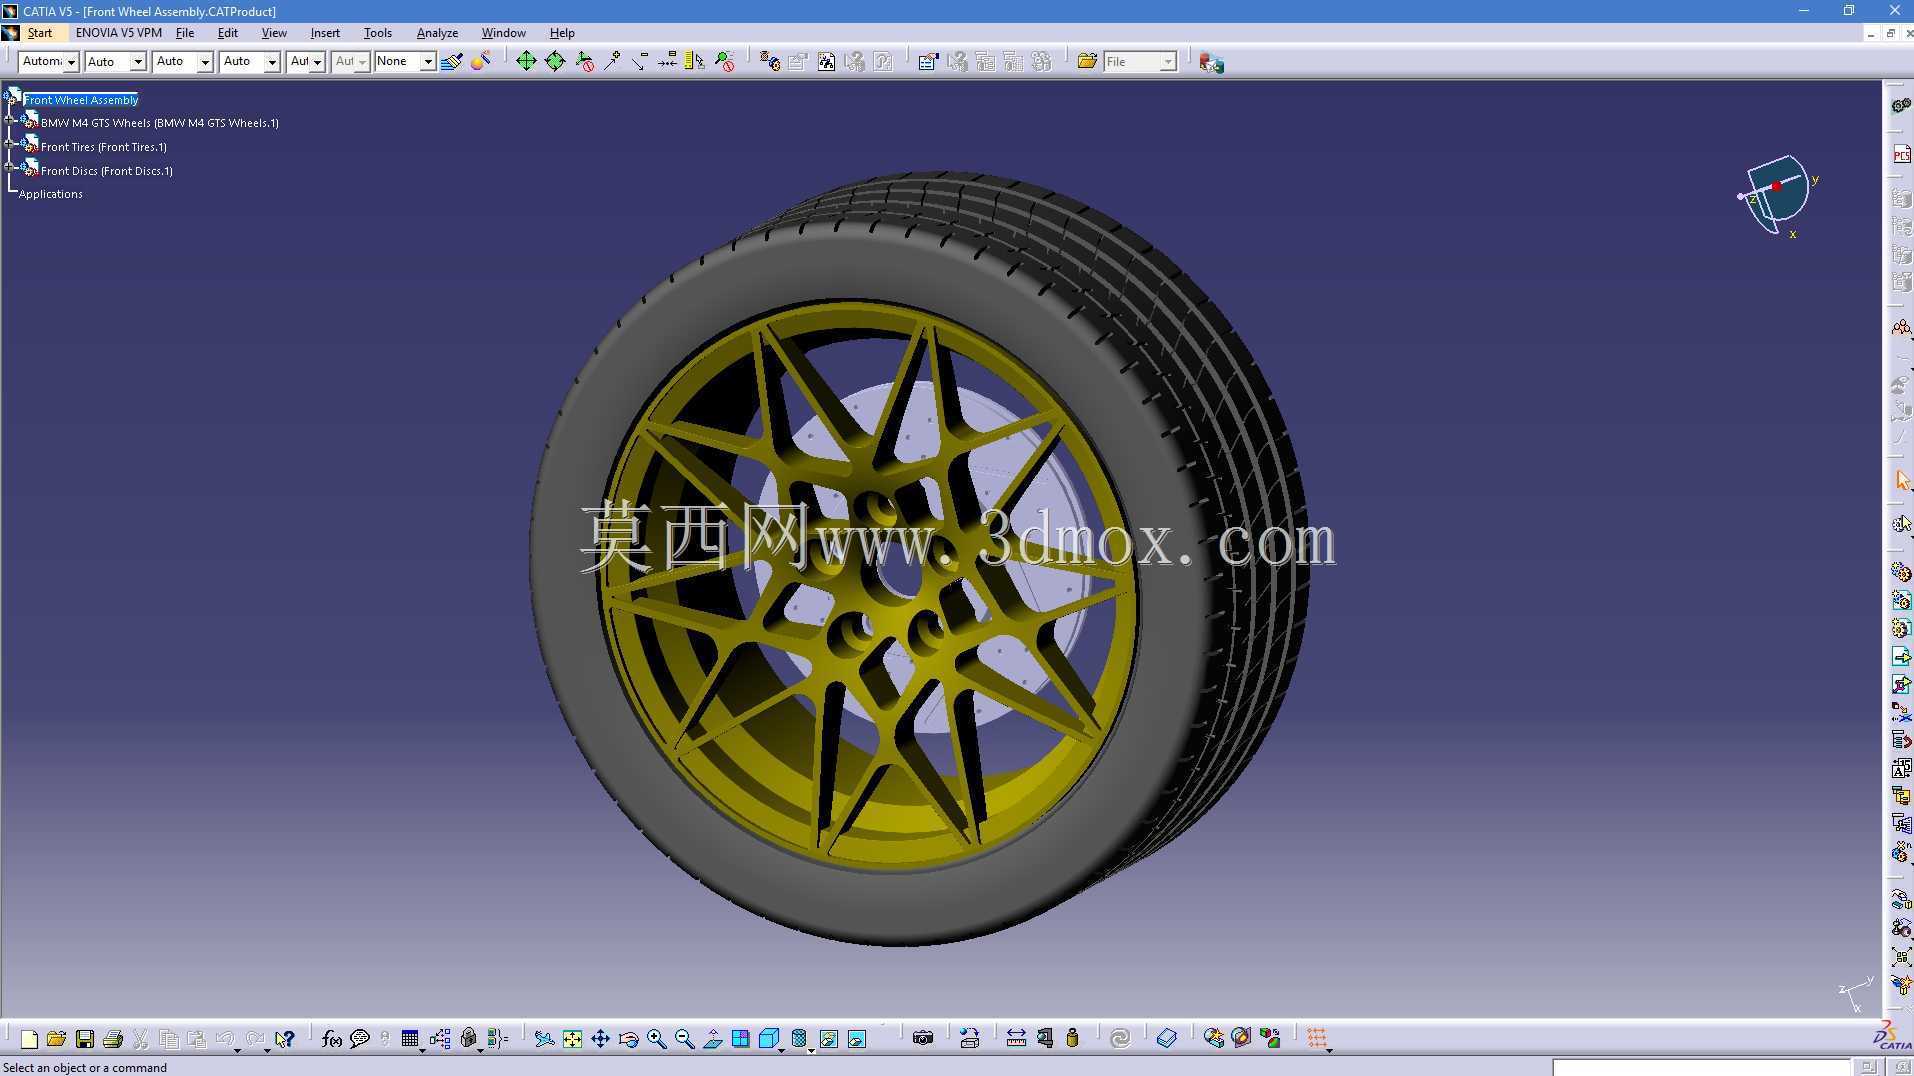Image resolution: width=1914 pixels, height=1076 pixels.
Task: Toggle Swap visible space icon
Action: coord(857,1039)
